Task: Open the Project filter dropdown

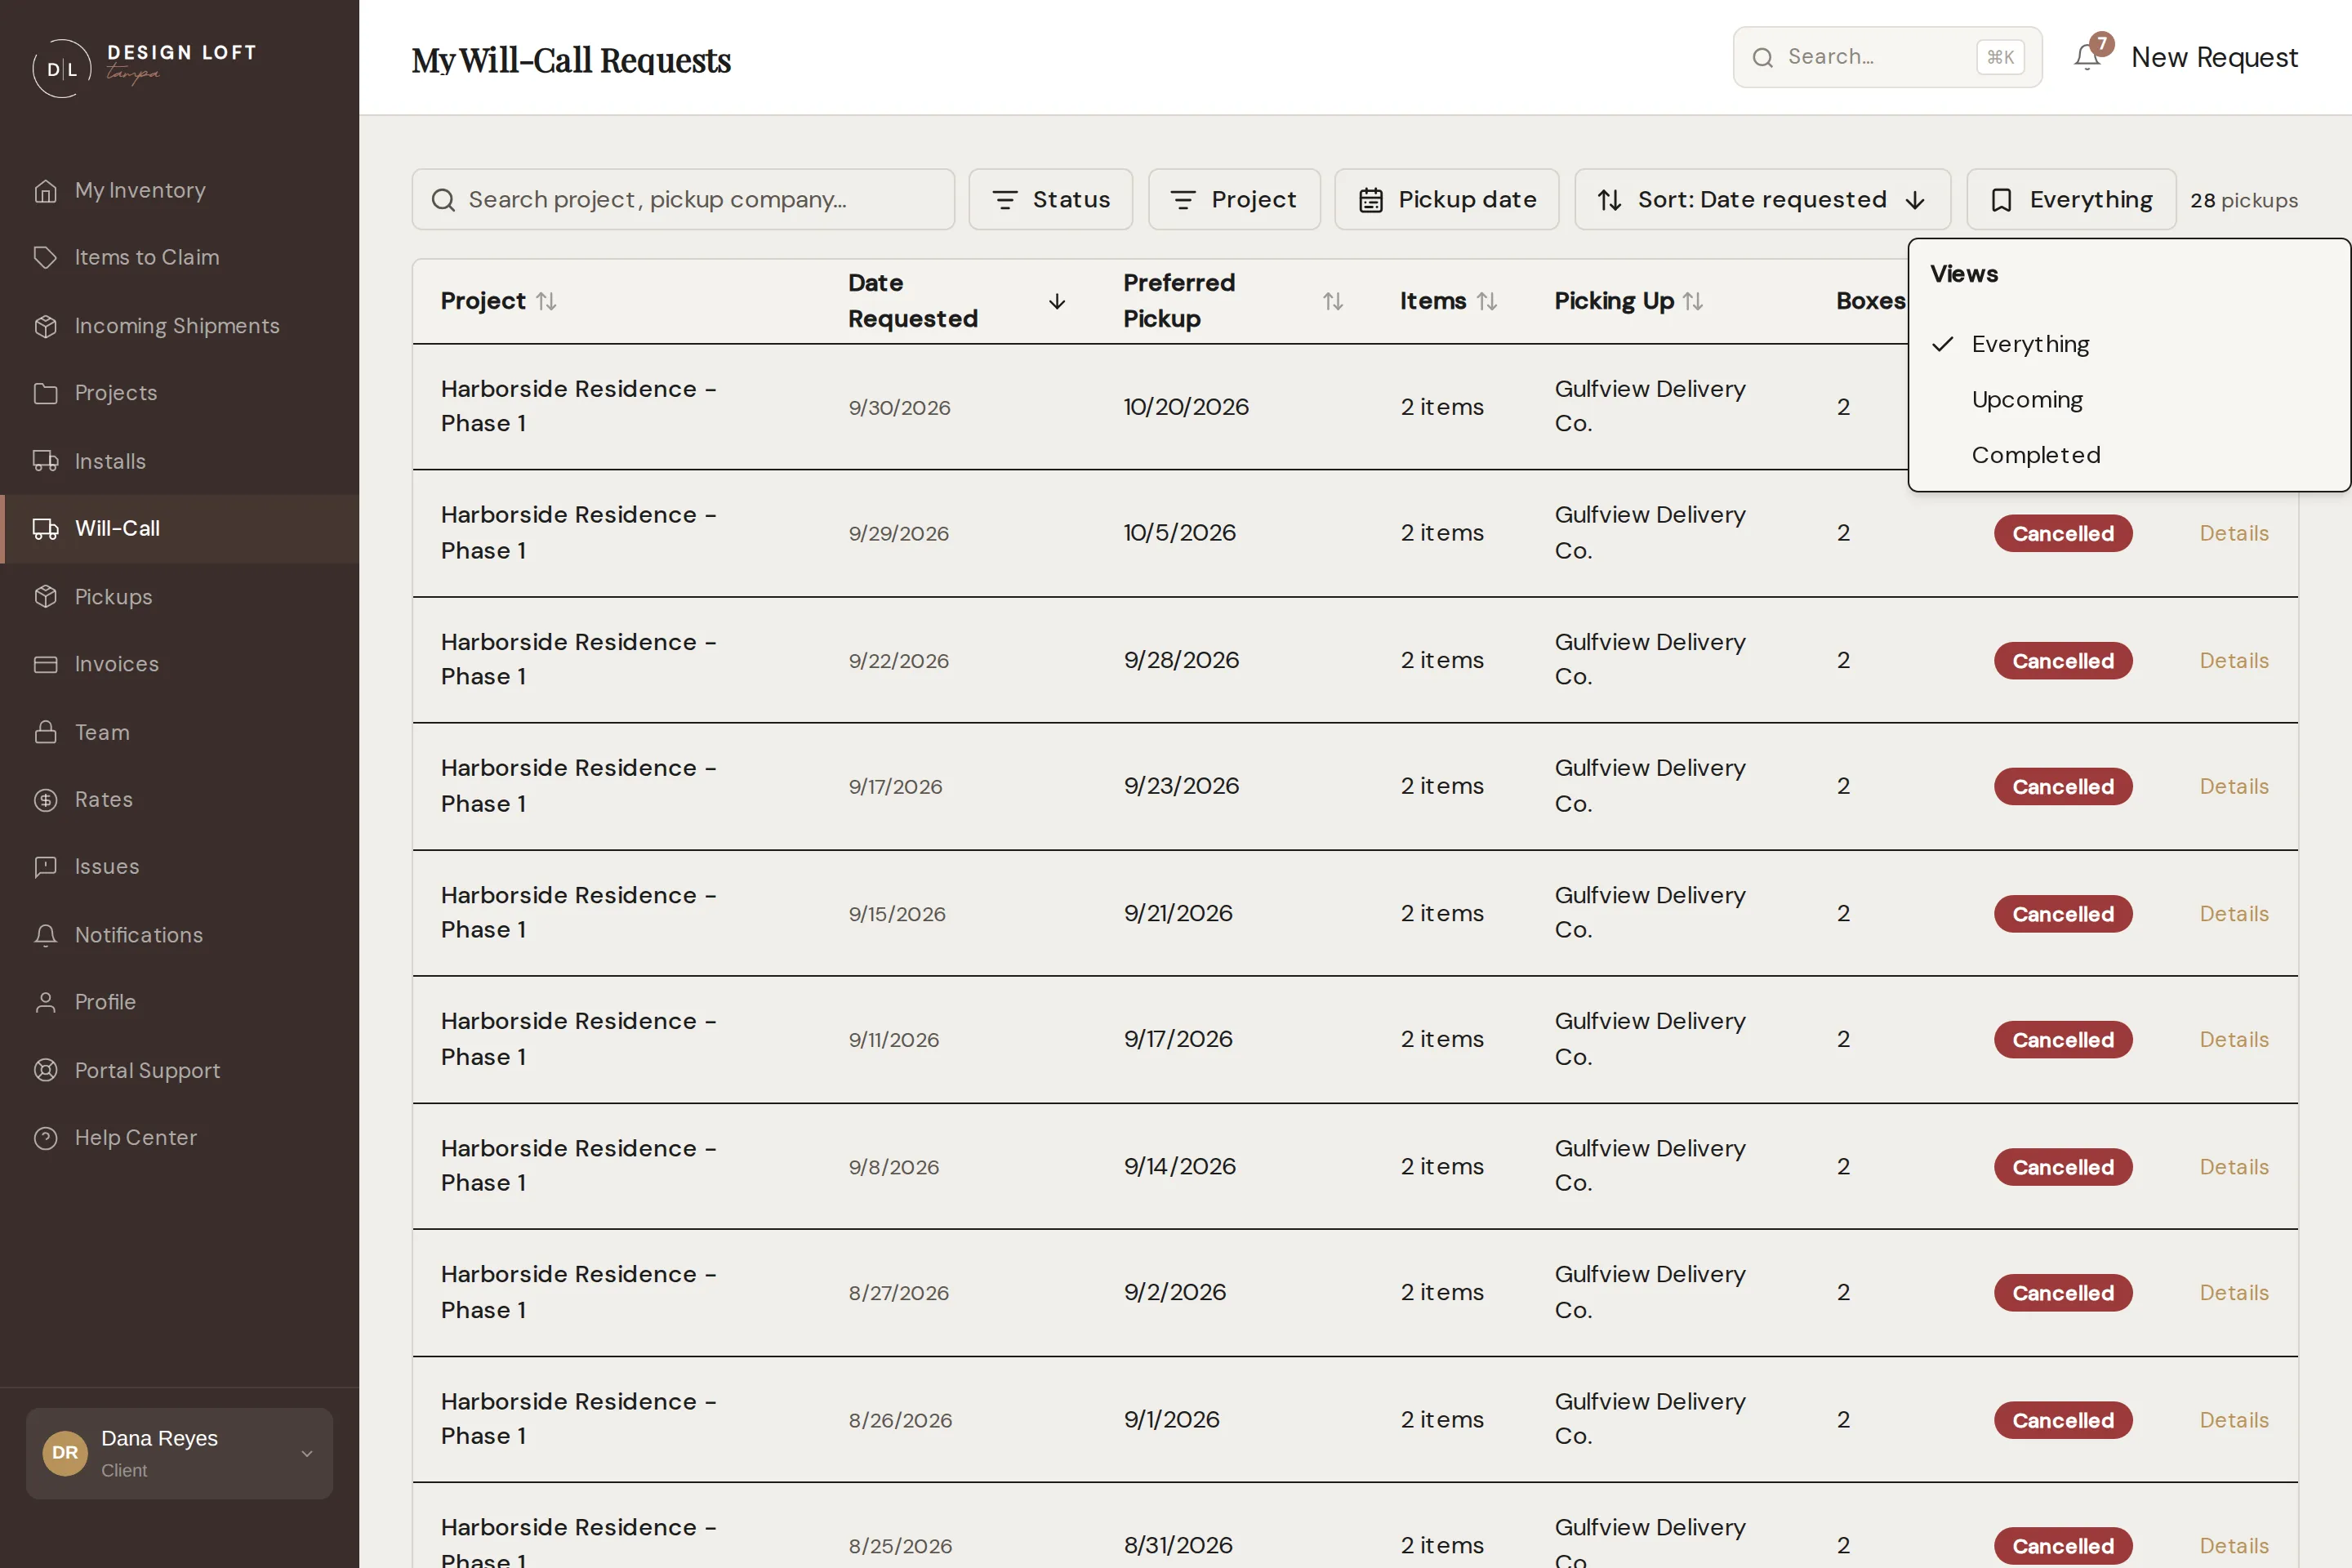Action: pyautogui.click(x=1234, y=199)
